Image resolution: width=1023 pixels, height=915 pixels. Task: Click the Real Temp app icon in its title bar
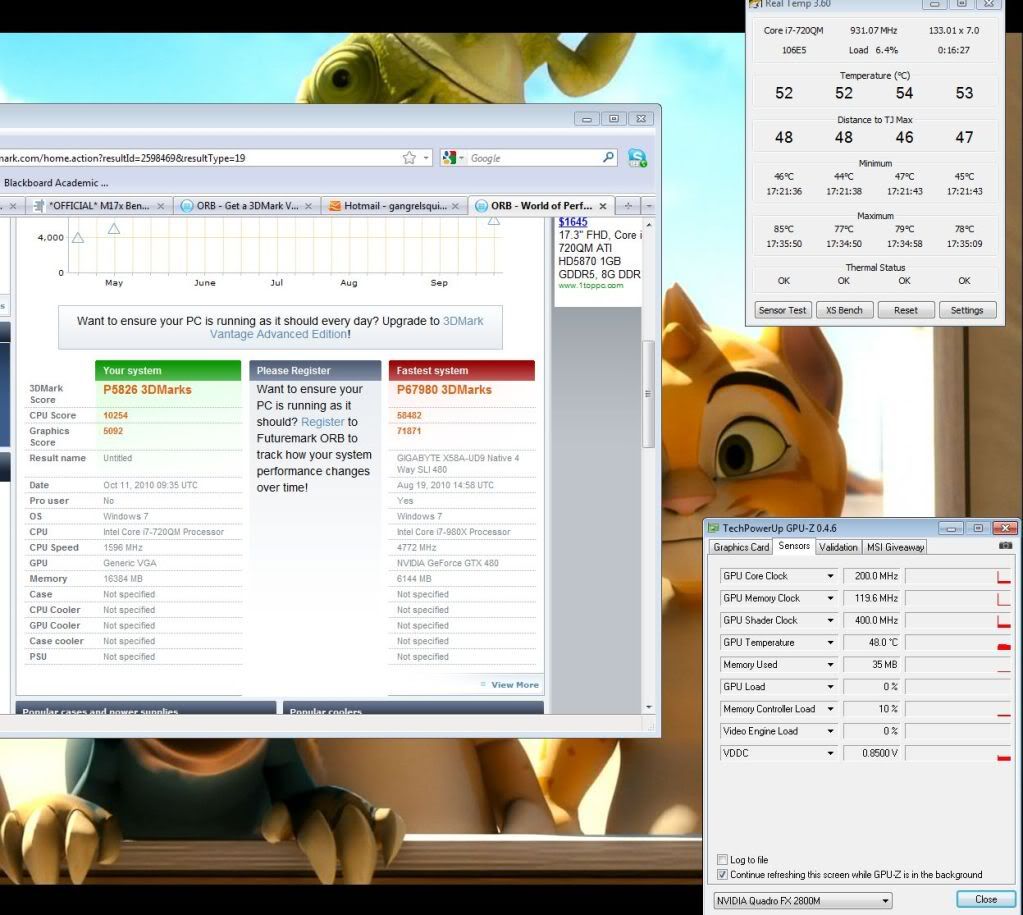click(756, 4)
